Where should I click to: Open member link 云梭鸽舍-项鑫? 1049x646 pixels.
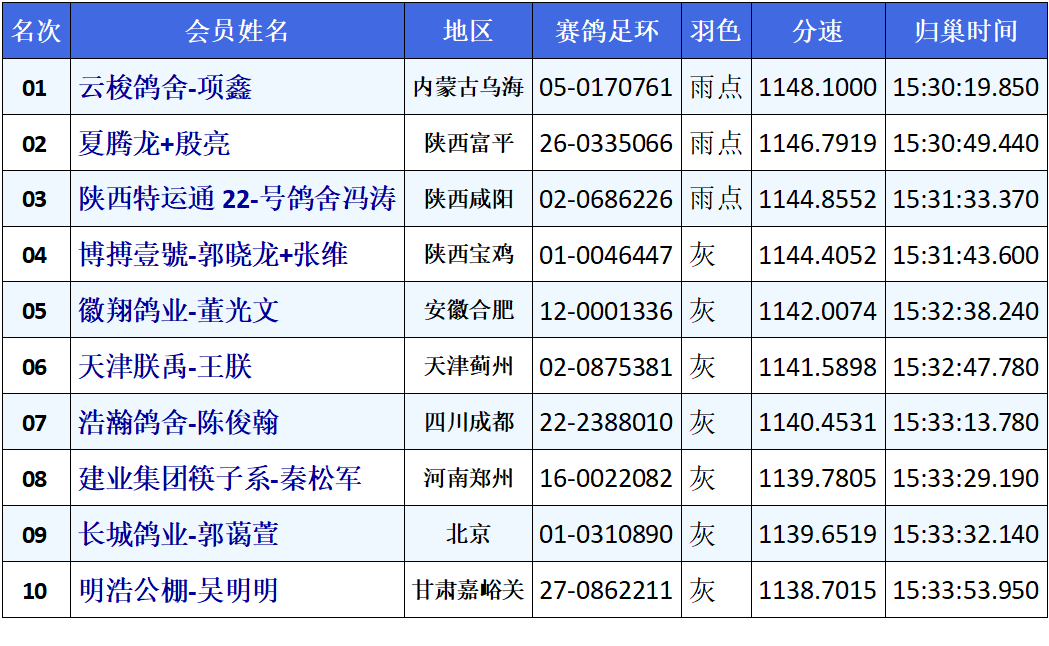(x=165, y=88)
